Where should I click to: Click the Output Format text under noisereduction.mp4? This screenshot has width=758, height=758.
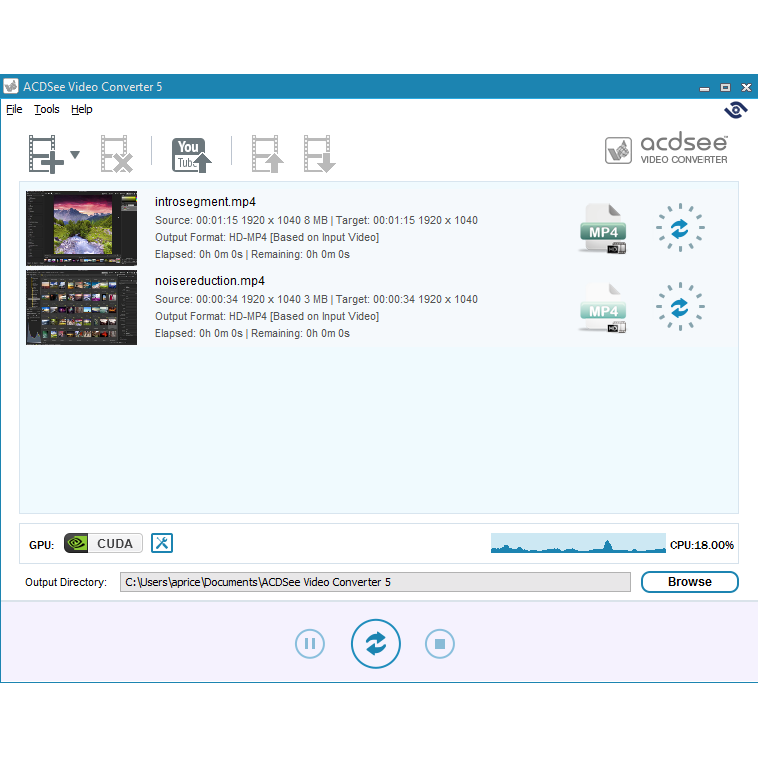pos(267,317)
